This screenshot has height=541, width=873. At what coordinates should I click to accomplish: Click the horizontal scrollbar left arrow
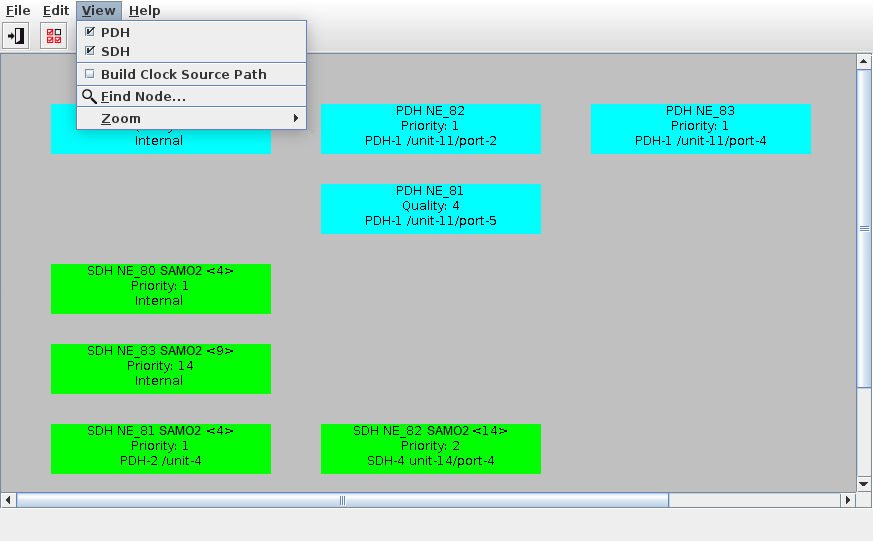point(8,500)
